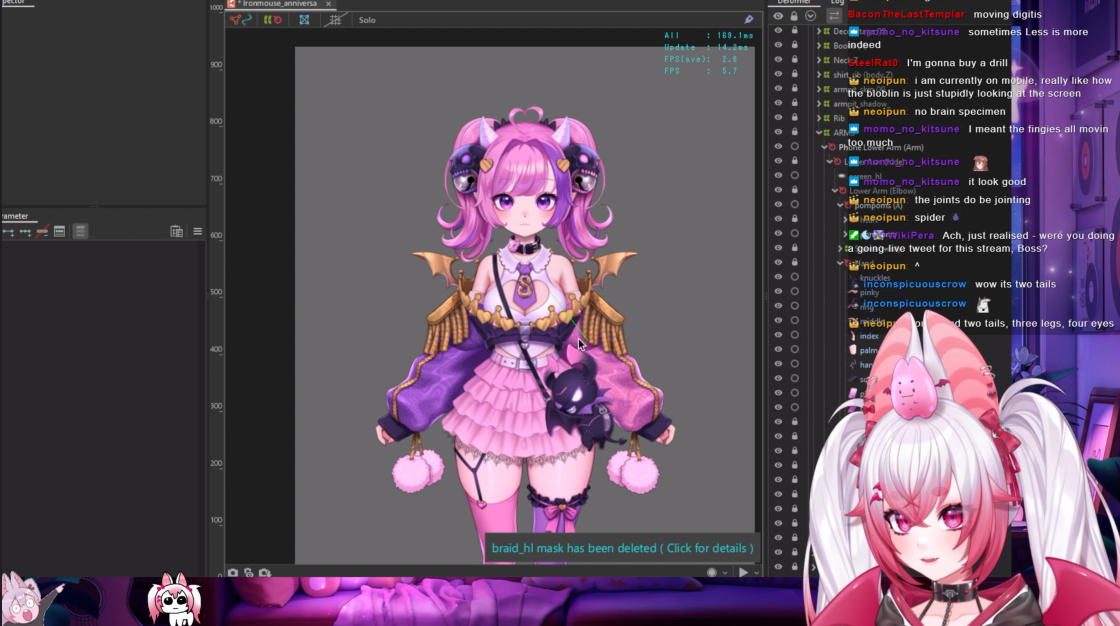Image resolution: width=1120 pixels, height=626 pixels.
Task: Collapse the Phone Lower Arm (Arm) deformer
Action: [824, 147]
